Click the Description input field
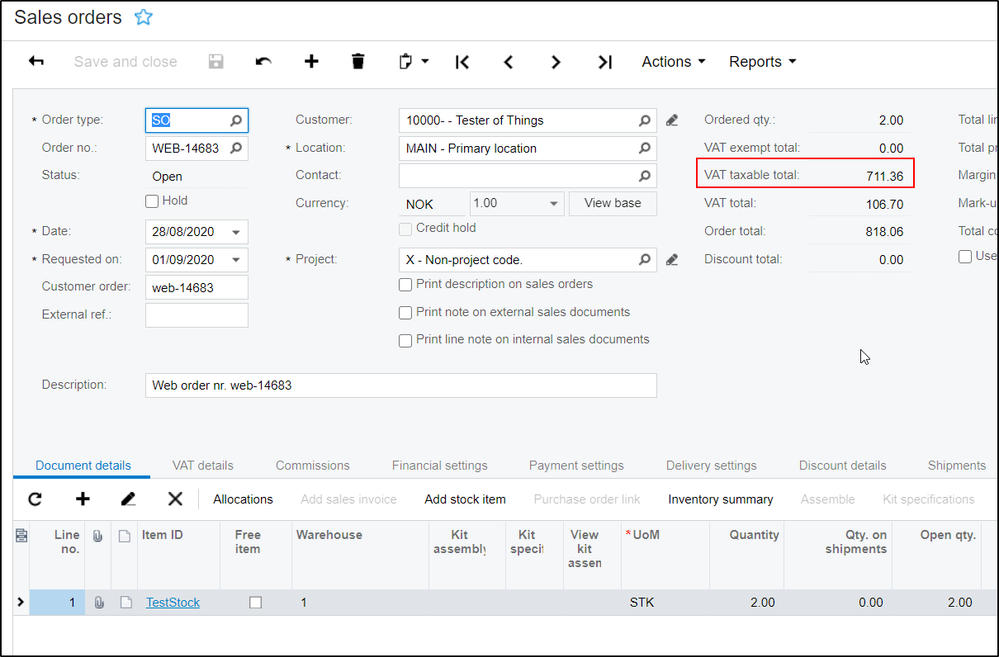This screenshot has width=999, height=657. 400,385
